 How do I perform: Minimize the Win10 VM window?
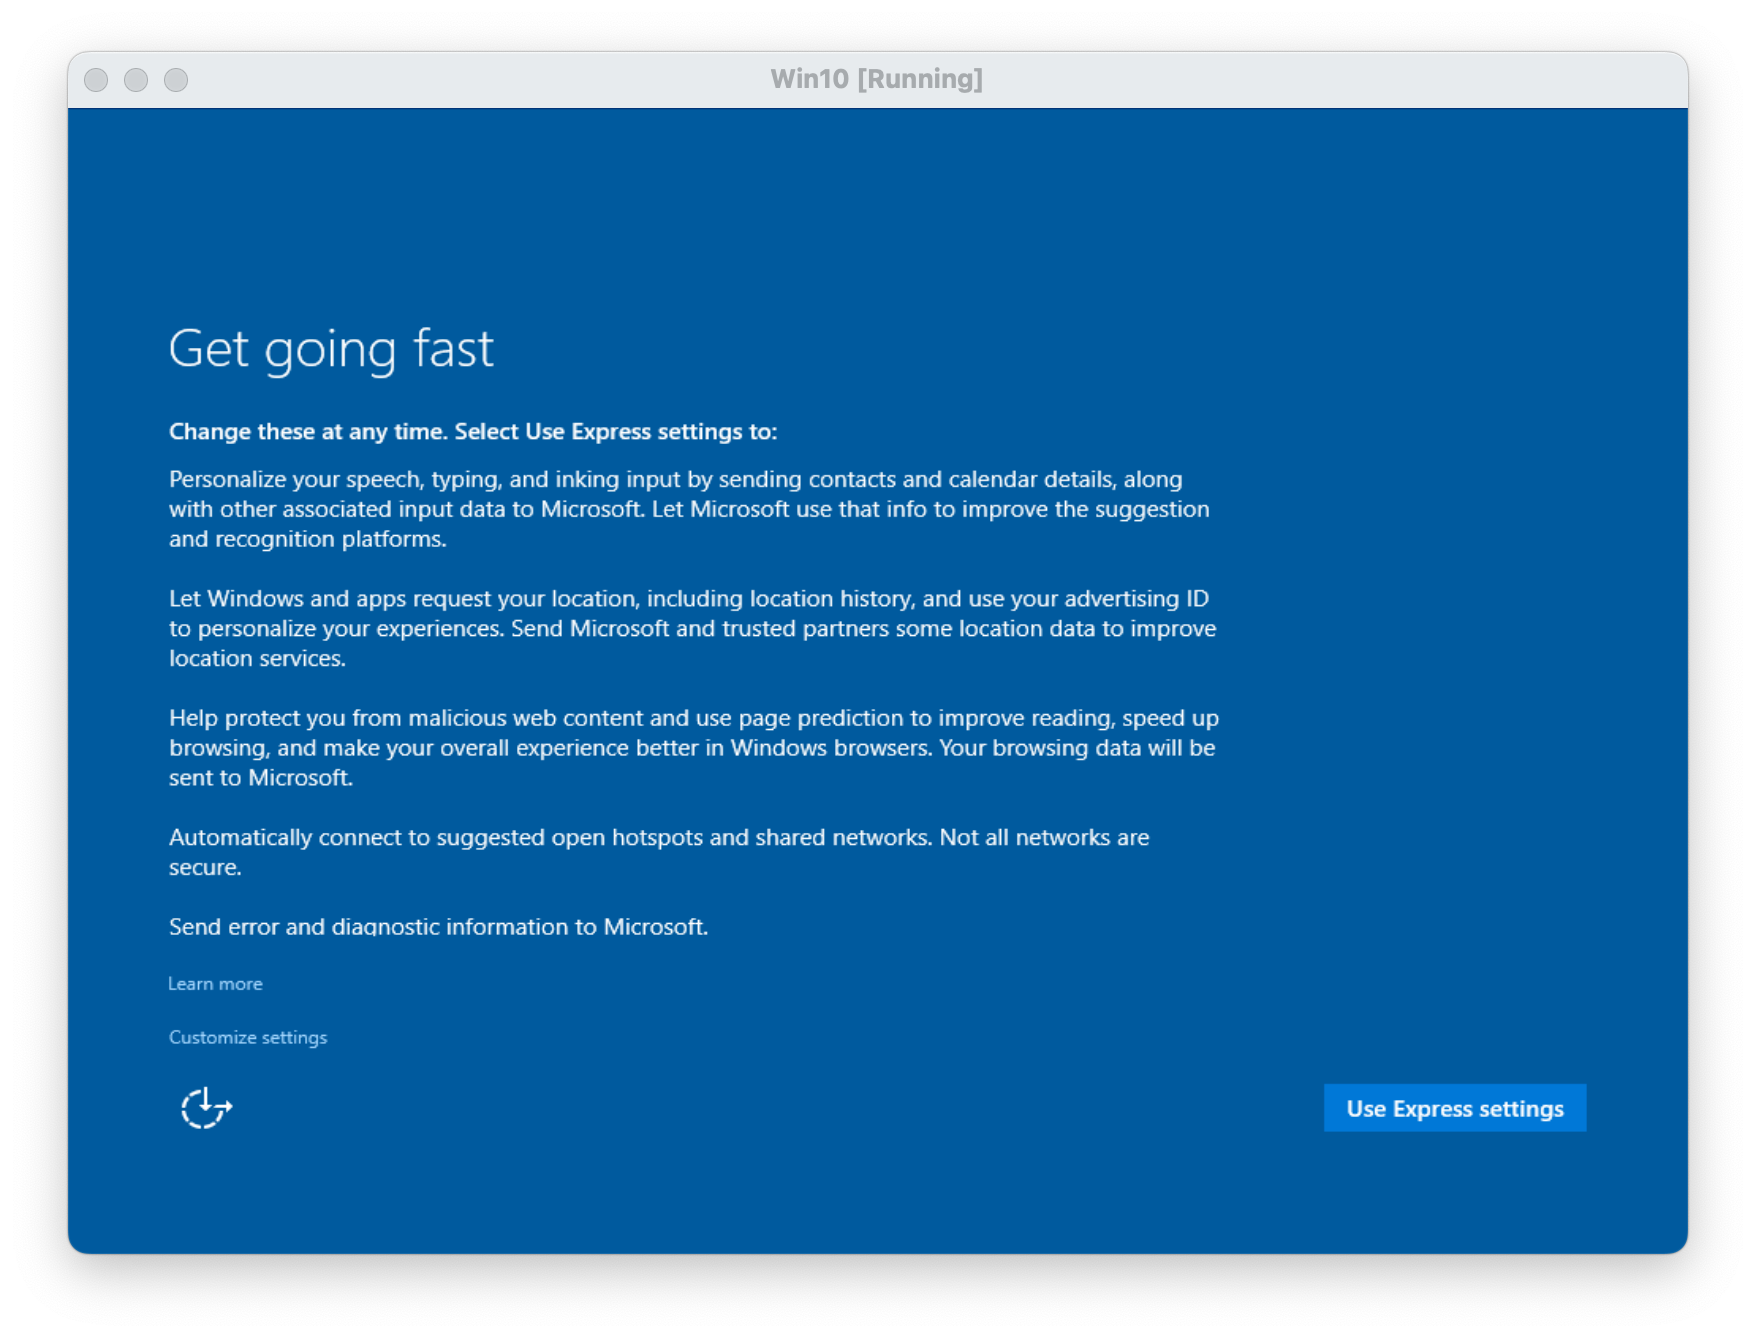136,80
